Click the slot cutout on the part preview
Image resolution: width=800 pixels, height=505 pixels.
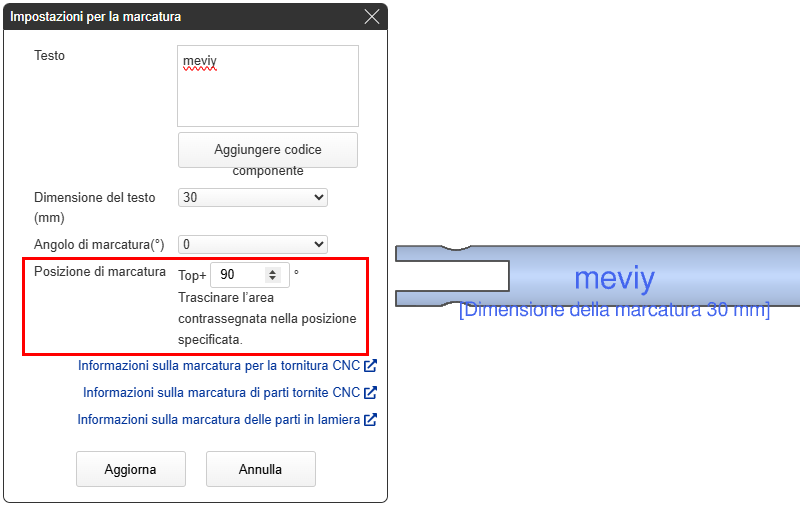(452, 275)
